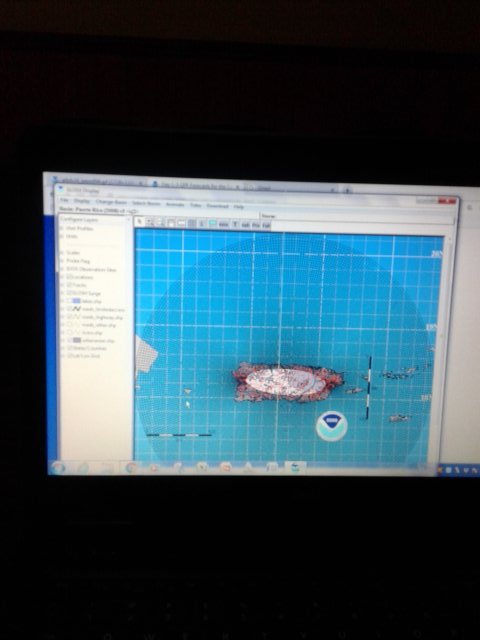Toggle the States/Counties checkbox
The height and width of the screenshot is (640, 480).
pyautogui.click(x=69, y=348)
